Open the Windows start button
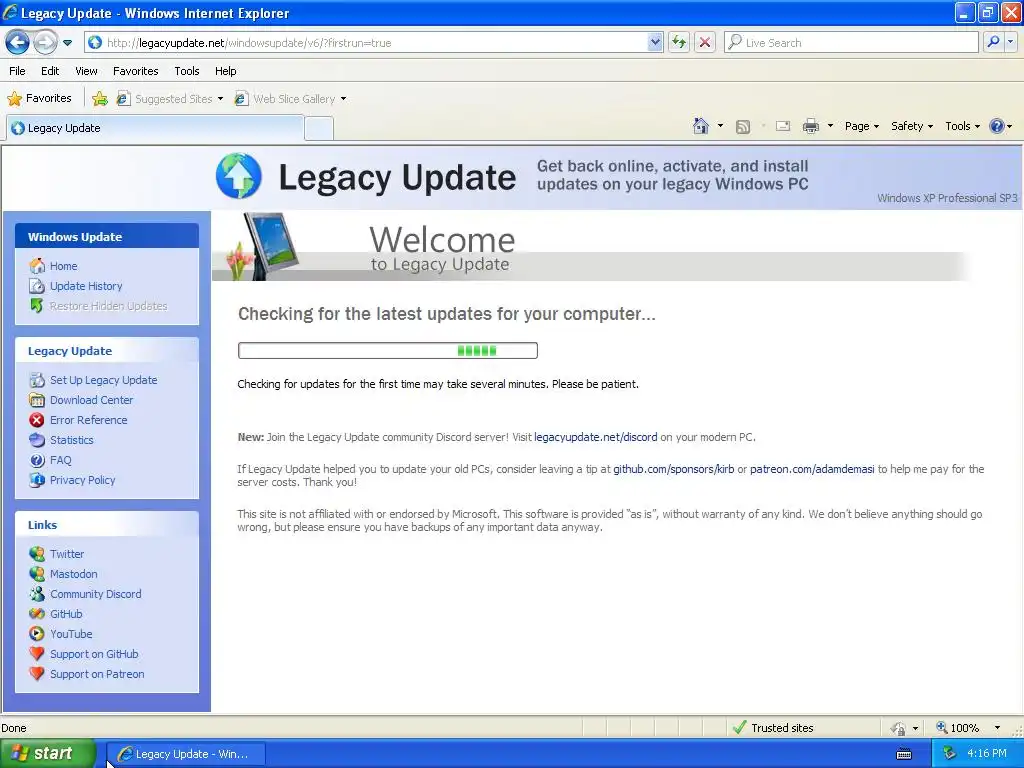The width and height of the screenshot is (1024, 768). point(47,753)
